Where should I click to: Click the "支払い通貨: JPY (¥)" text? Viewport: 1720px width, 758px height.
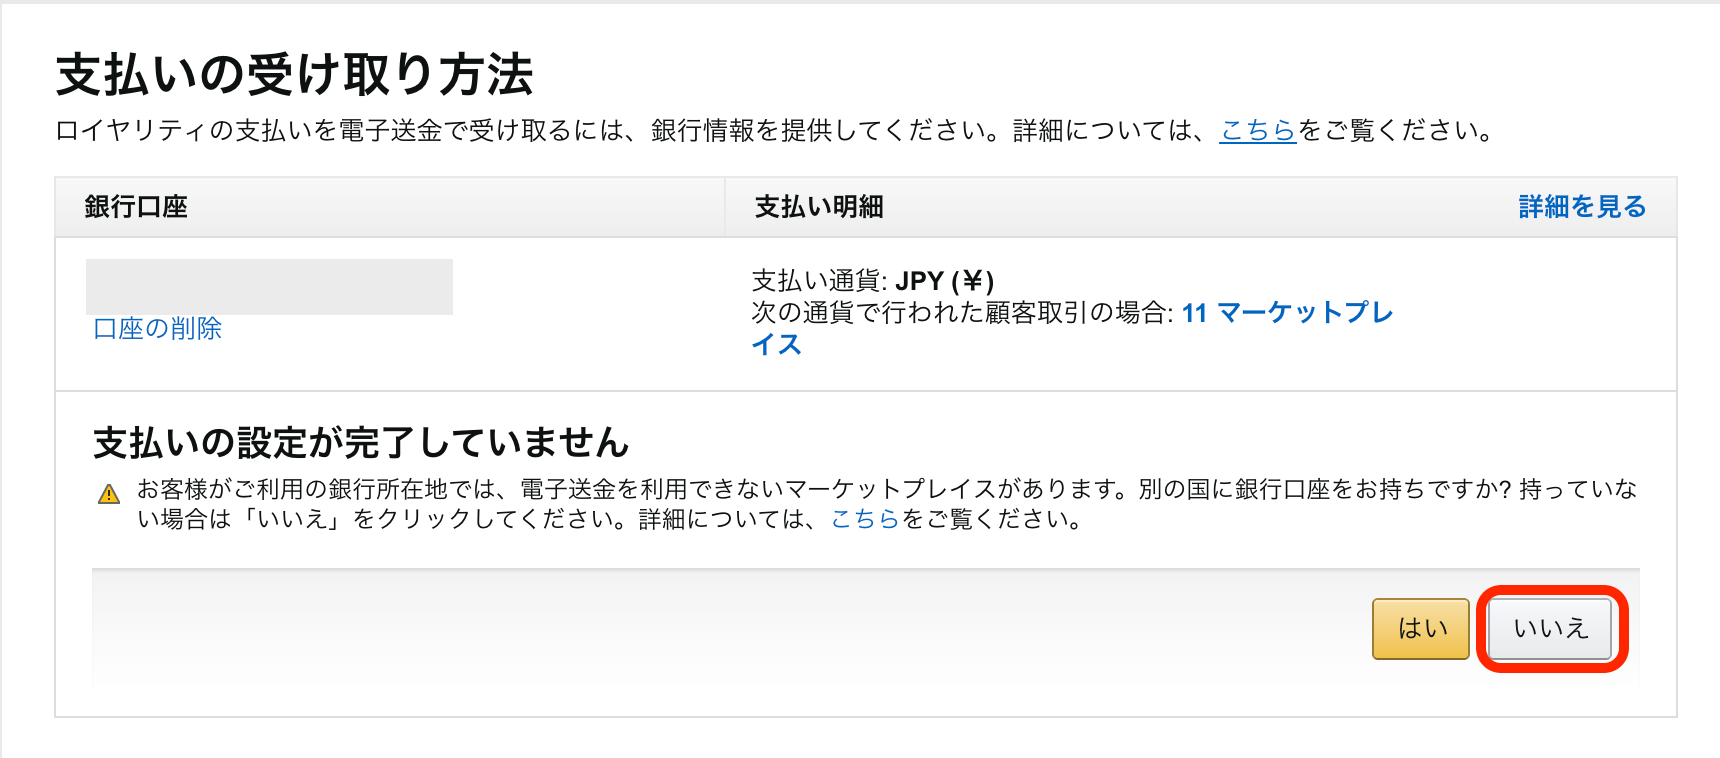pyautogui.click(x=873, y=281)
